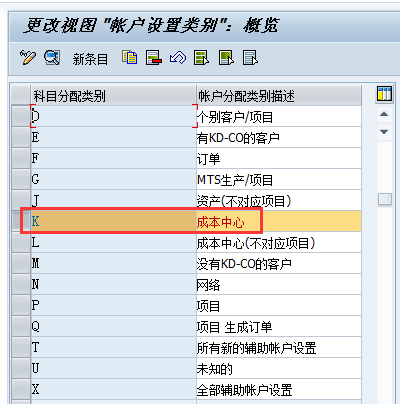Click the category cell M
This screenshot has width=400, height=404.
113,263
